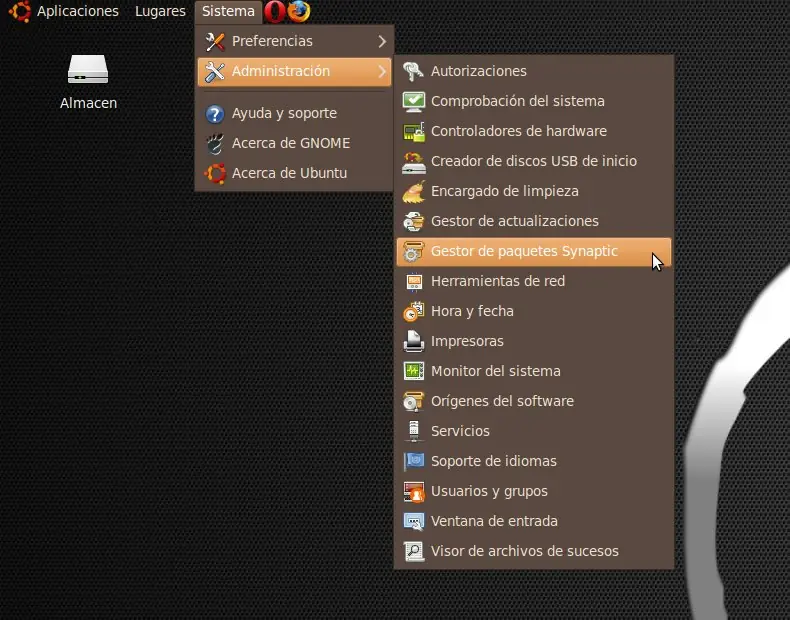This screenshot has width=790, height=620.
Task: Click the Hora y fecha clock icon
Action: coord(414,312)
